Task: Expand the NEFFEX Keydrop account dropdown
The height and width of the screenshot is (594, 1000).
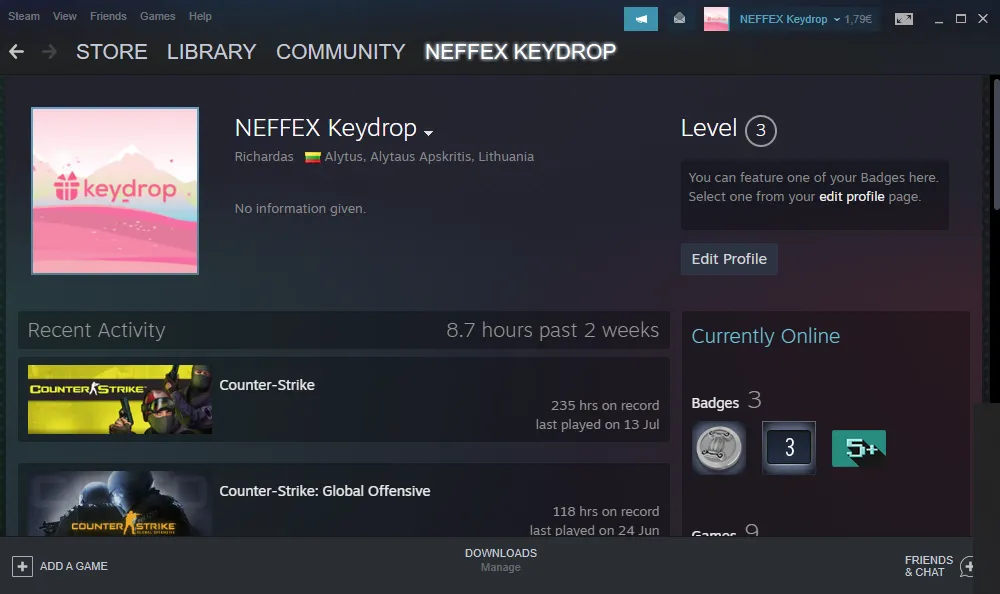Action: pos(790,19)
